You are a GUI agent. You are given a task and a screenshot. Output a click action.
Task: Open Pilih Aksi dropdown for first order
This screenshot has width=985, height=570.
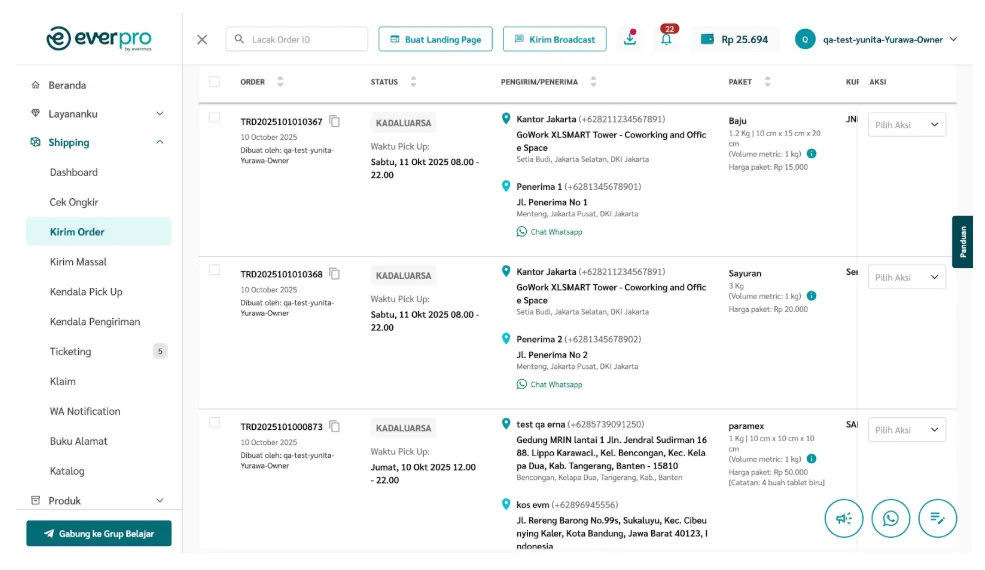coord(906,125)
